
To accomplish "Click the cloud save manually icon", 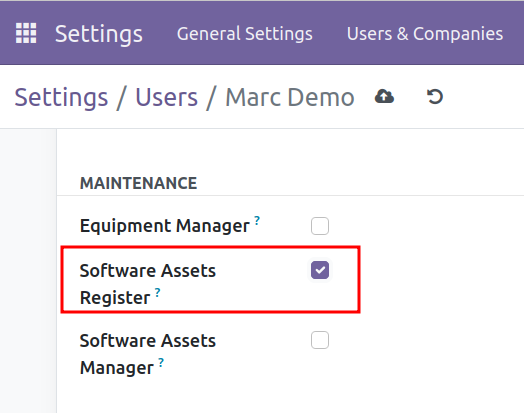I will tap(384, 97).
